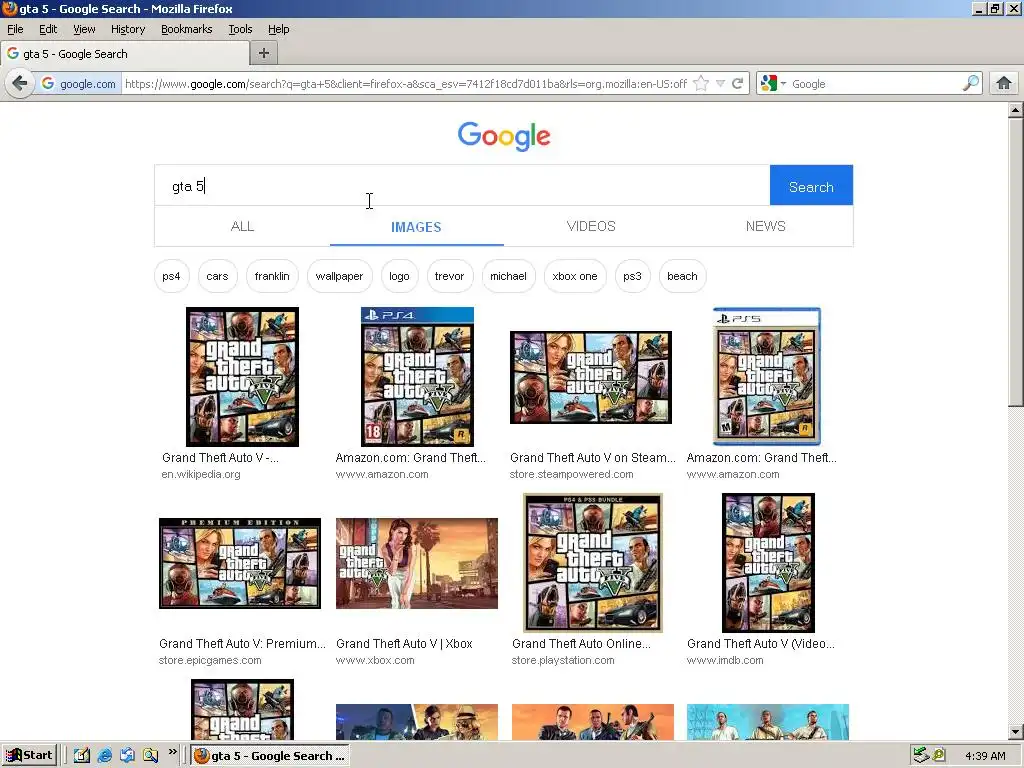1024x768 pixels.
Task: Open the PS4 & PS5 Bundle thumbnail
Action: 593,563
